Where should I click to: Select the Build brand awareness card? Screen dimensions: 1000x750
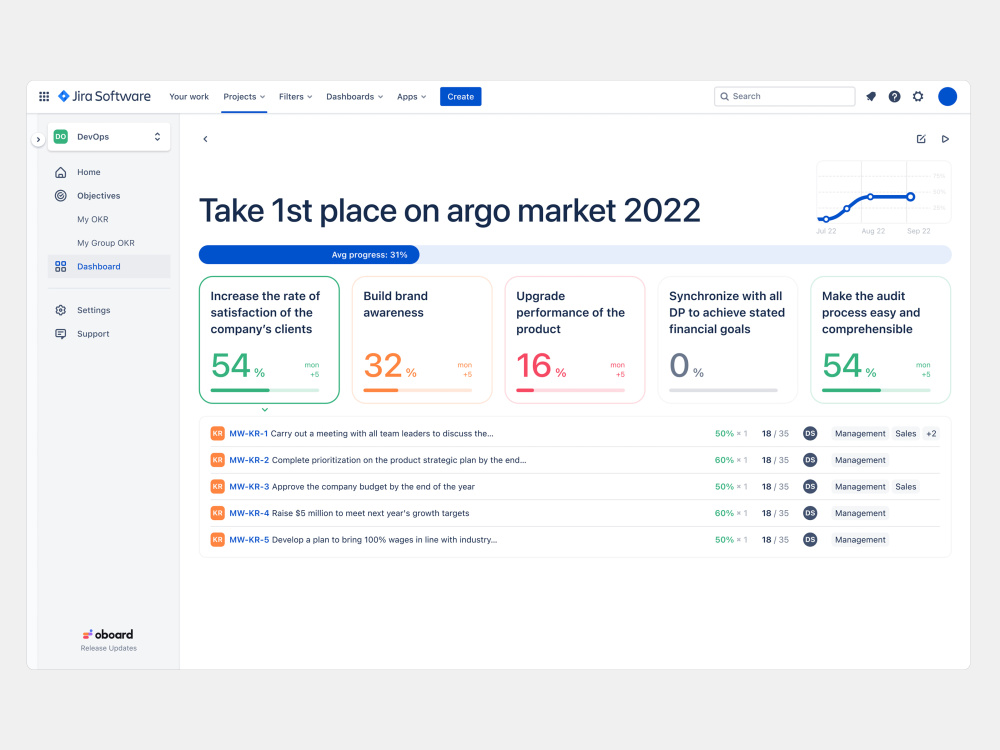422,340
